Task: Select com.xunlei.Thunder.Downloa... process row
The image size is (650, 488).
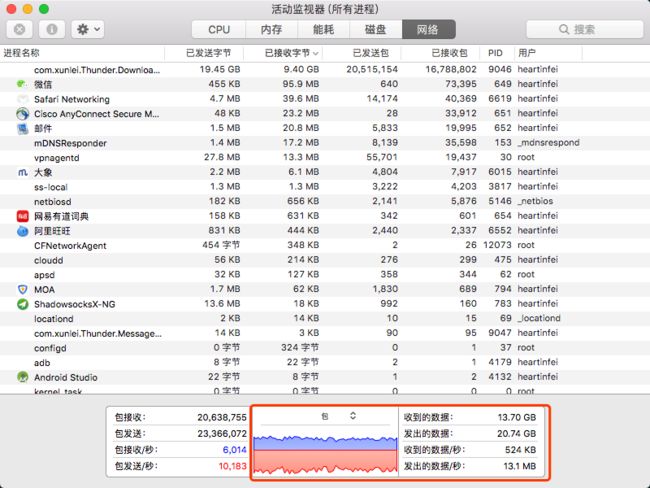Action: [x=325, y=70]
